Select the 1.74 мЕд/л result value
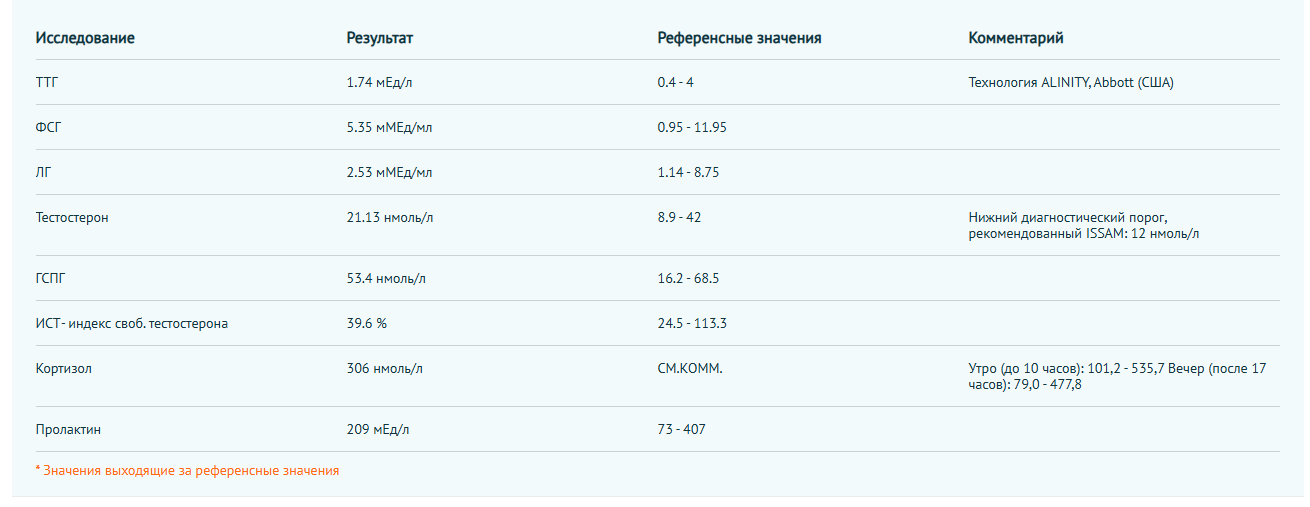This screenshot has height=507, width=1310. (x=379, y=82)
